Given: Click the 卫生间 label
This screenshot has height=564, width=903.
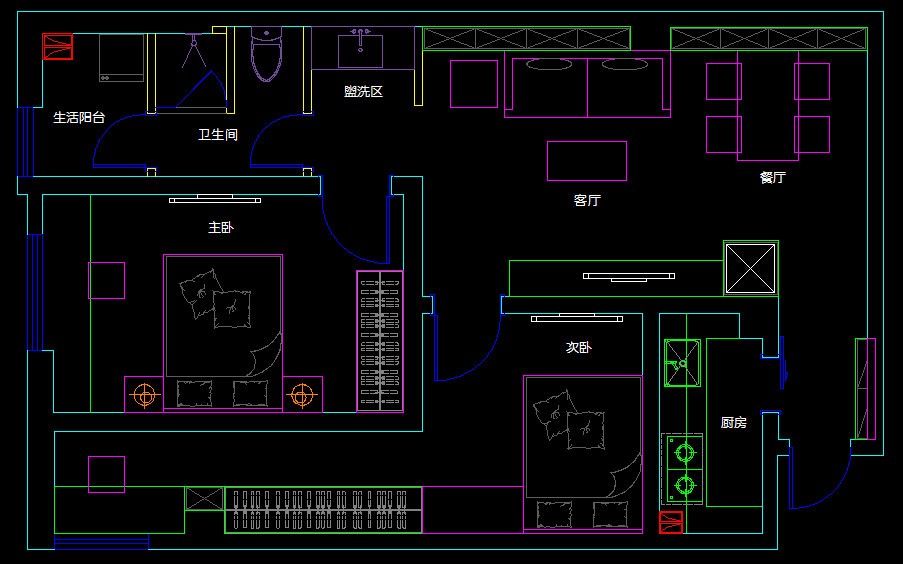Looking at the screenshot, I should click(x=218, y=134).
